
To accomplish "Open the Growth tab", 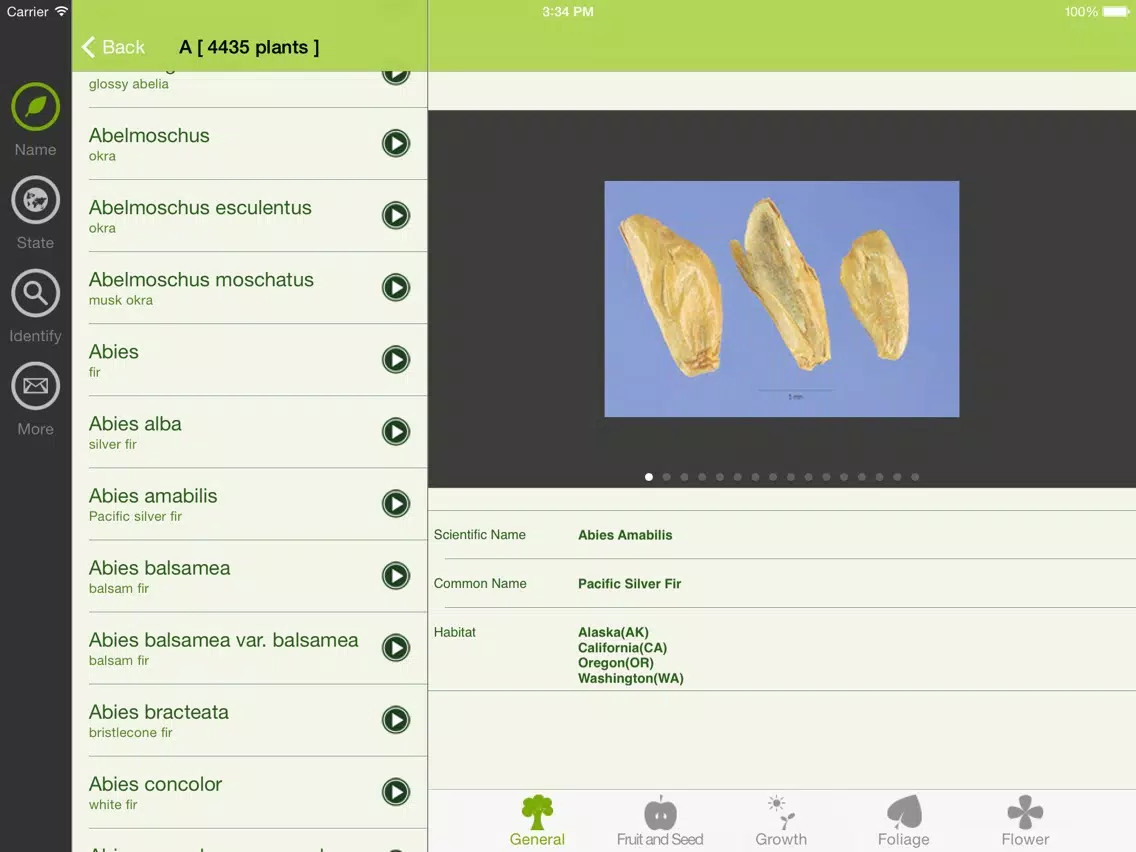I will pyautogui.click(x=781, y=821).
